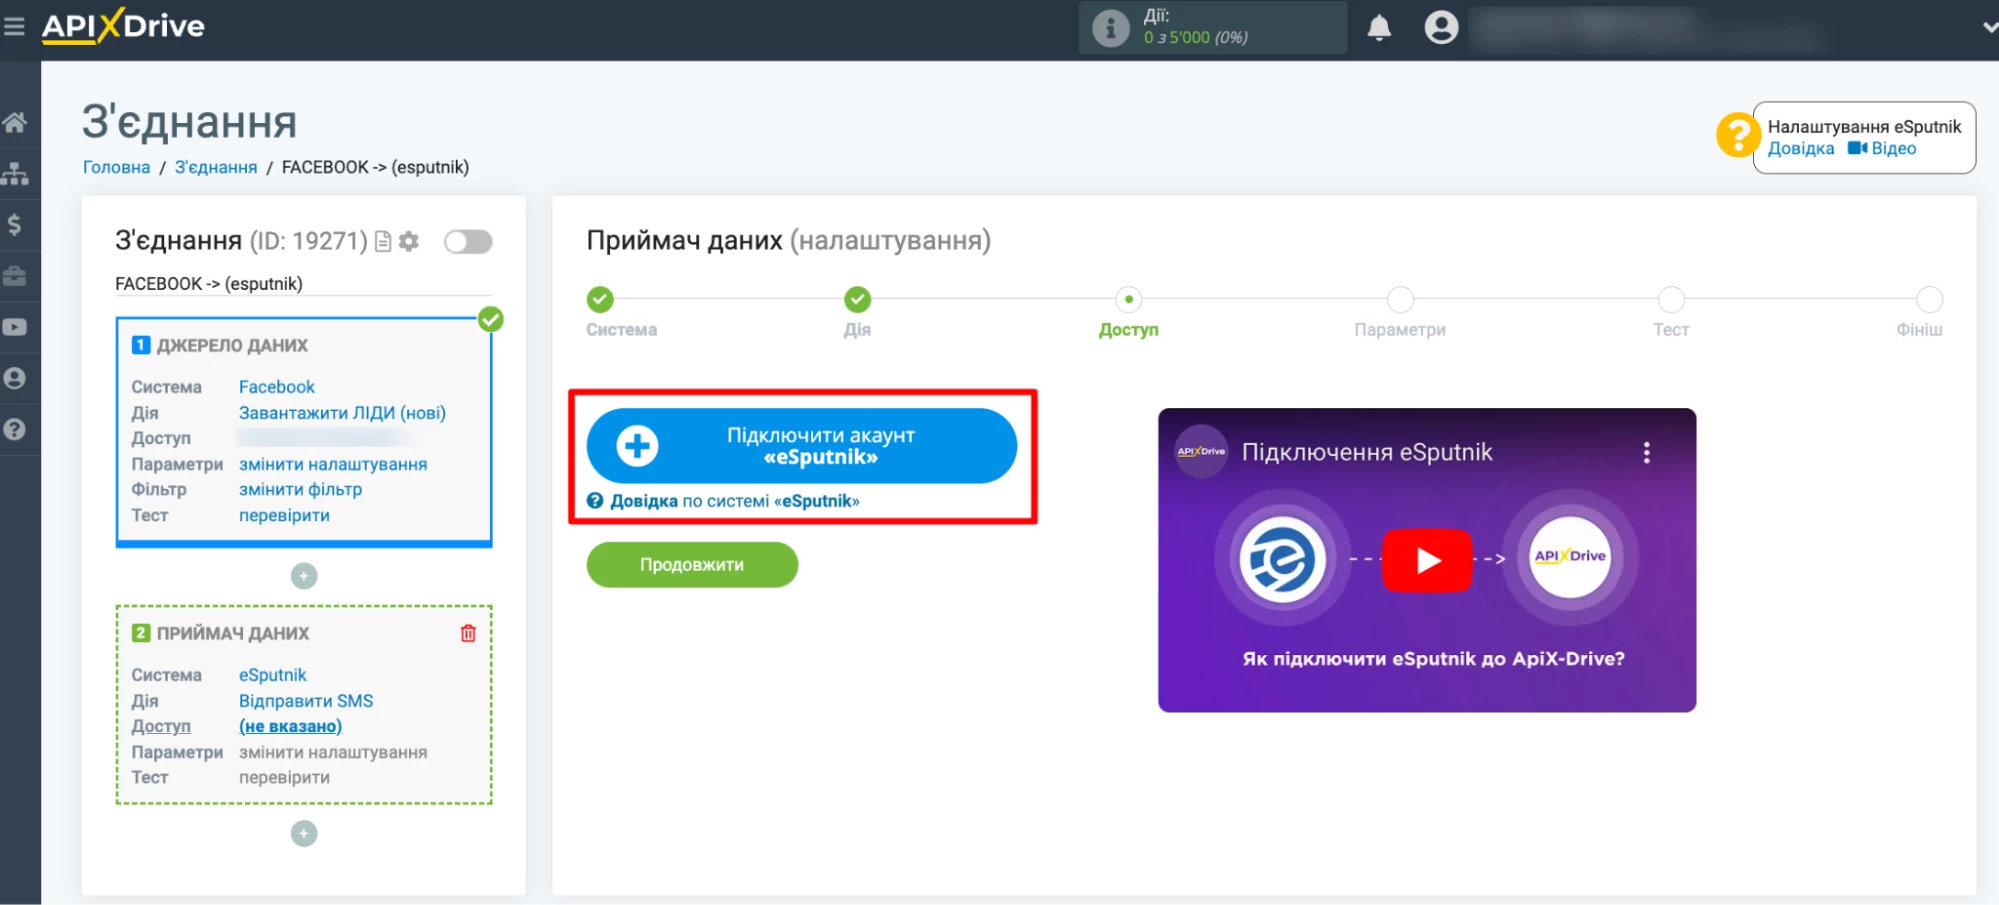The image size is (1999, 905).
Task: Open the user profile avatar
Action: tap(1441, 27)
